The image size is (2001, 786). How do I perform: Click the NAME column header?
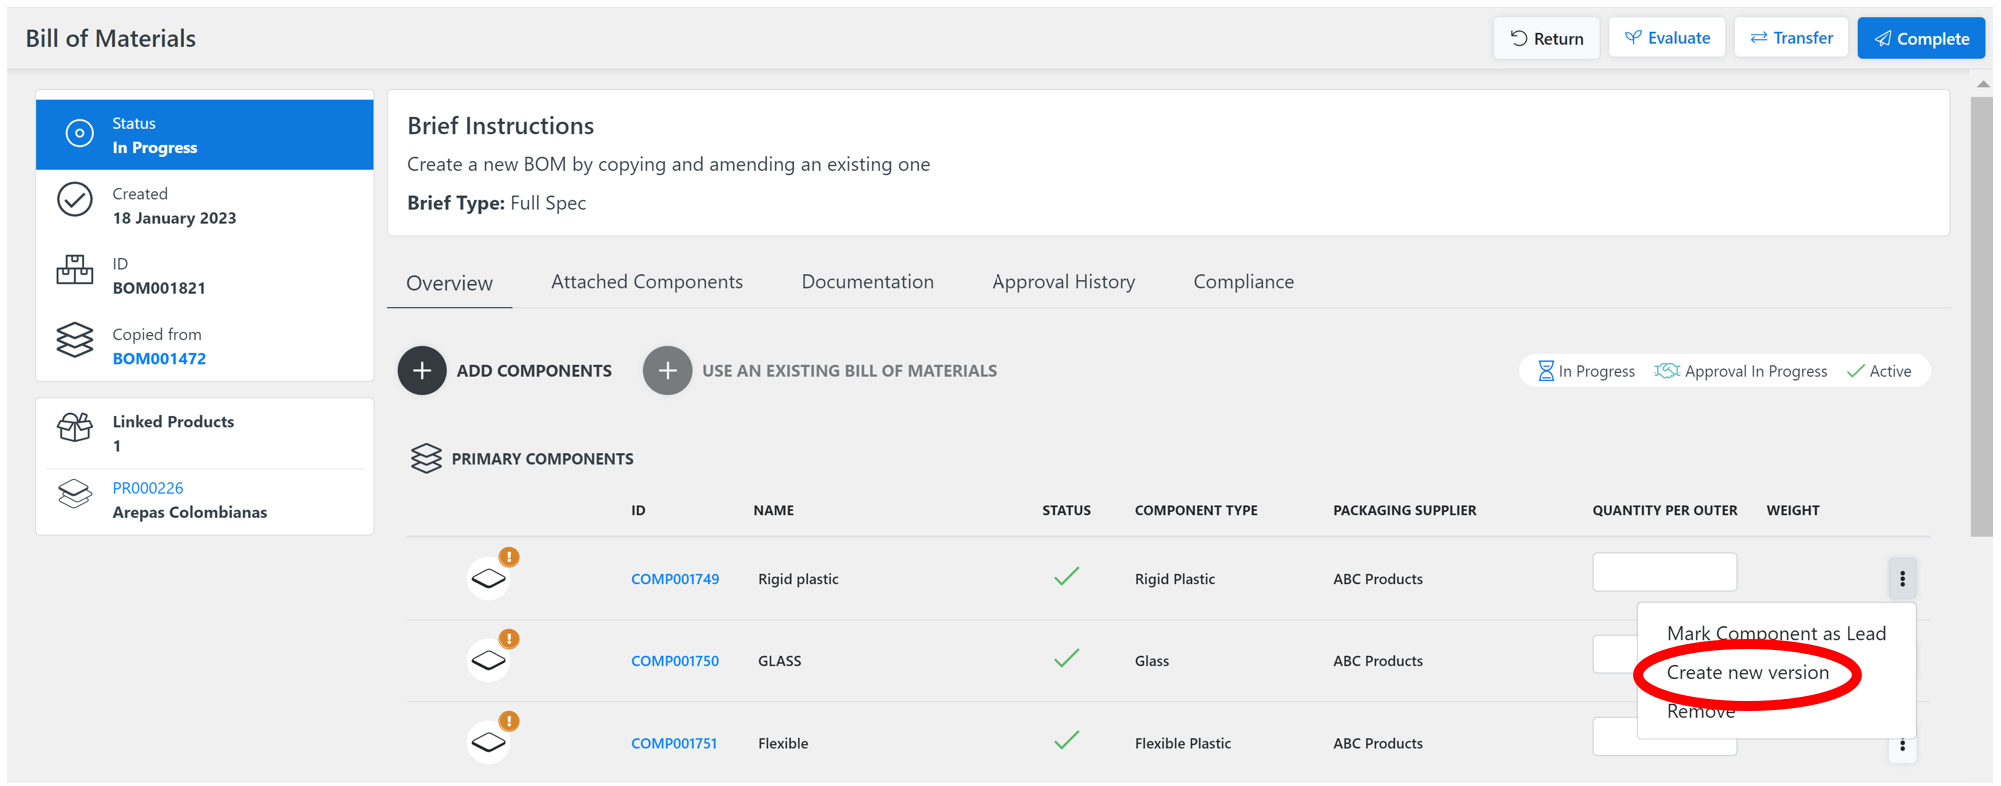click(x=773, y=510)
